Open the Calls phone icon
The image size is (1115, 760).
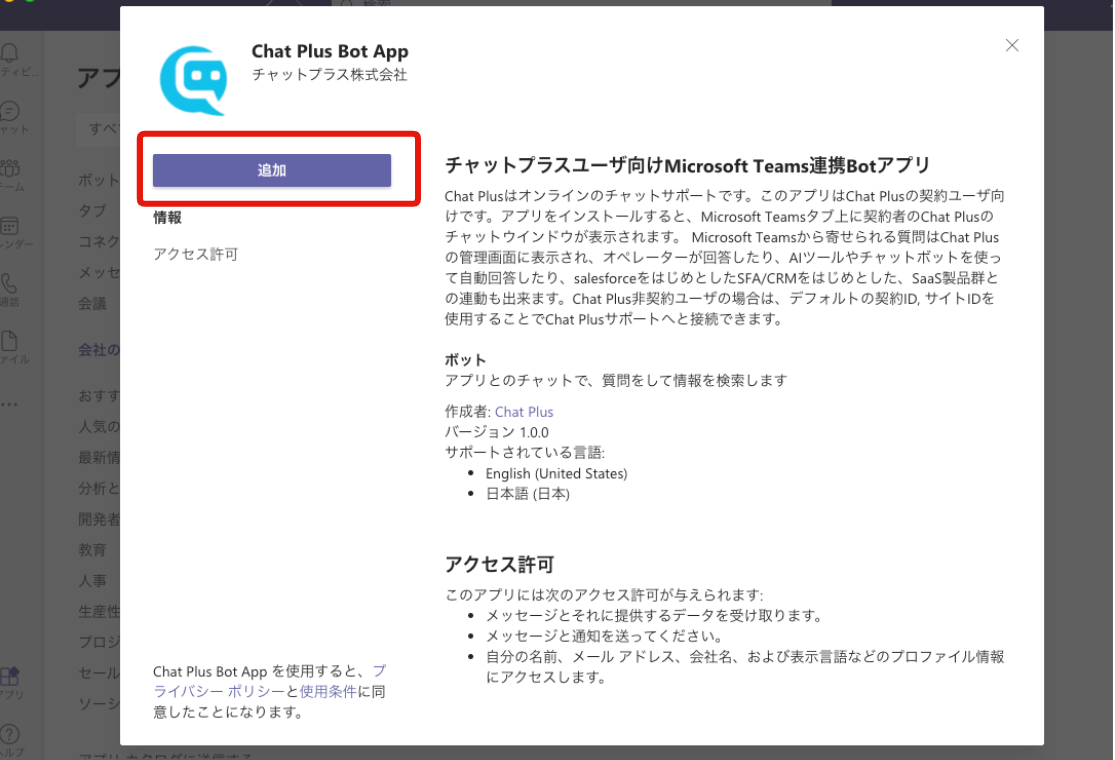click(10, 285)
